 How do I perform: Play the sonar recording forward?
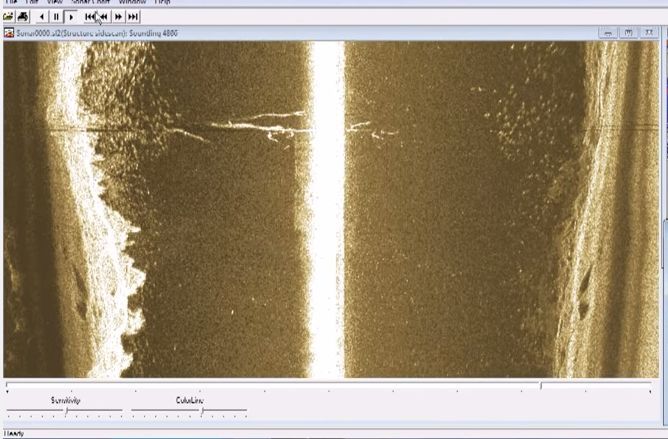pos(71,17)
